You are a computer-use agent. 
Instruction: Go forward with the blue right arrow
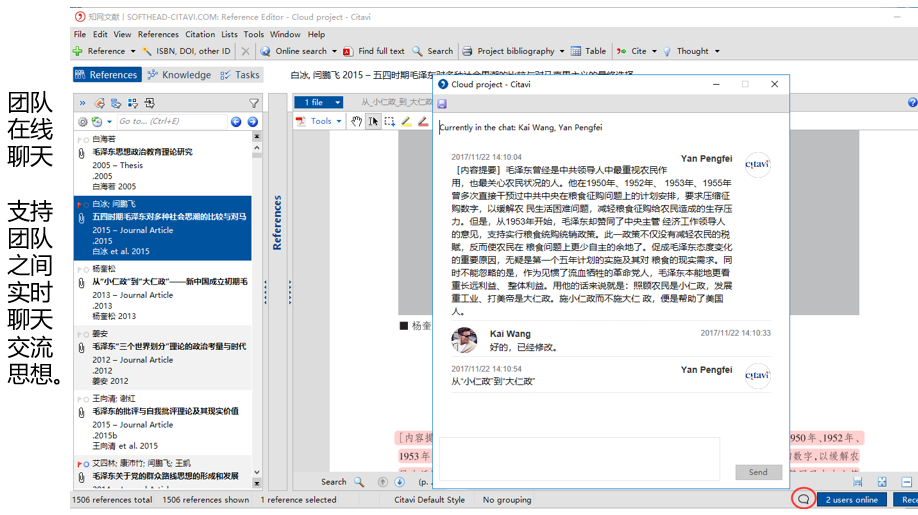252,122
